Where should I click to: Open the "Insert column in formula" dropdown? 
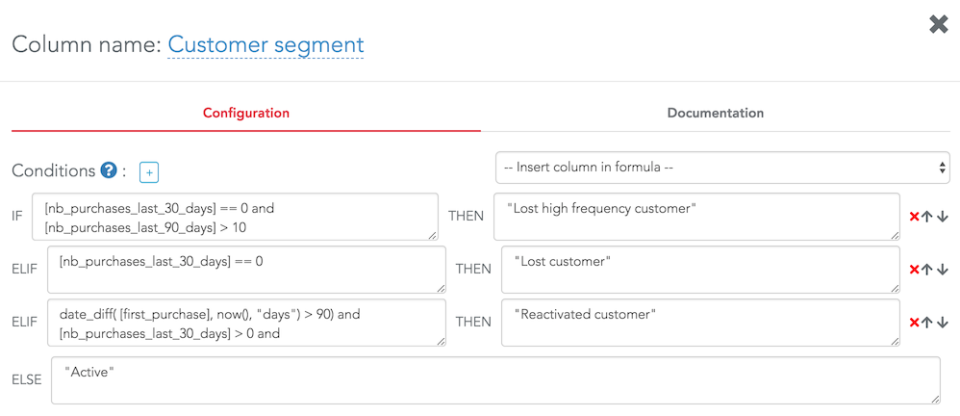722,167
